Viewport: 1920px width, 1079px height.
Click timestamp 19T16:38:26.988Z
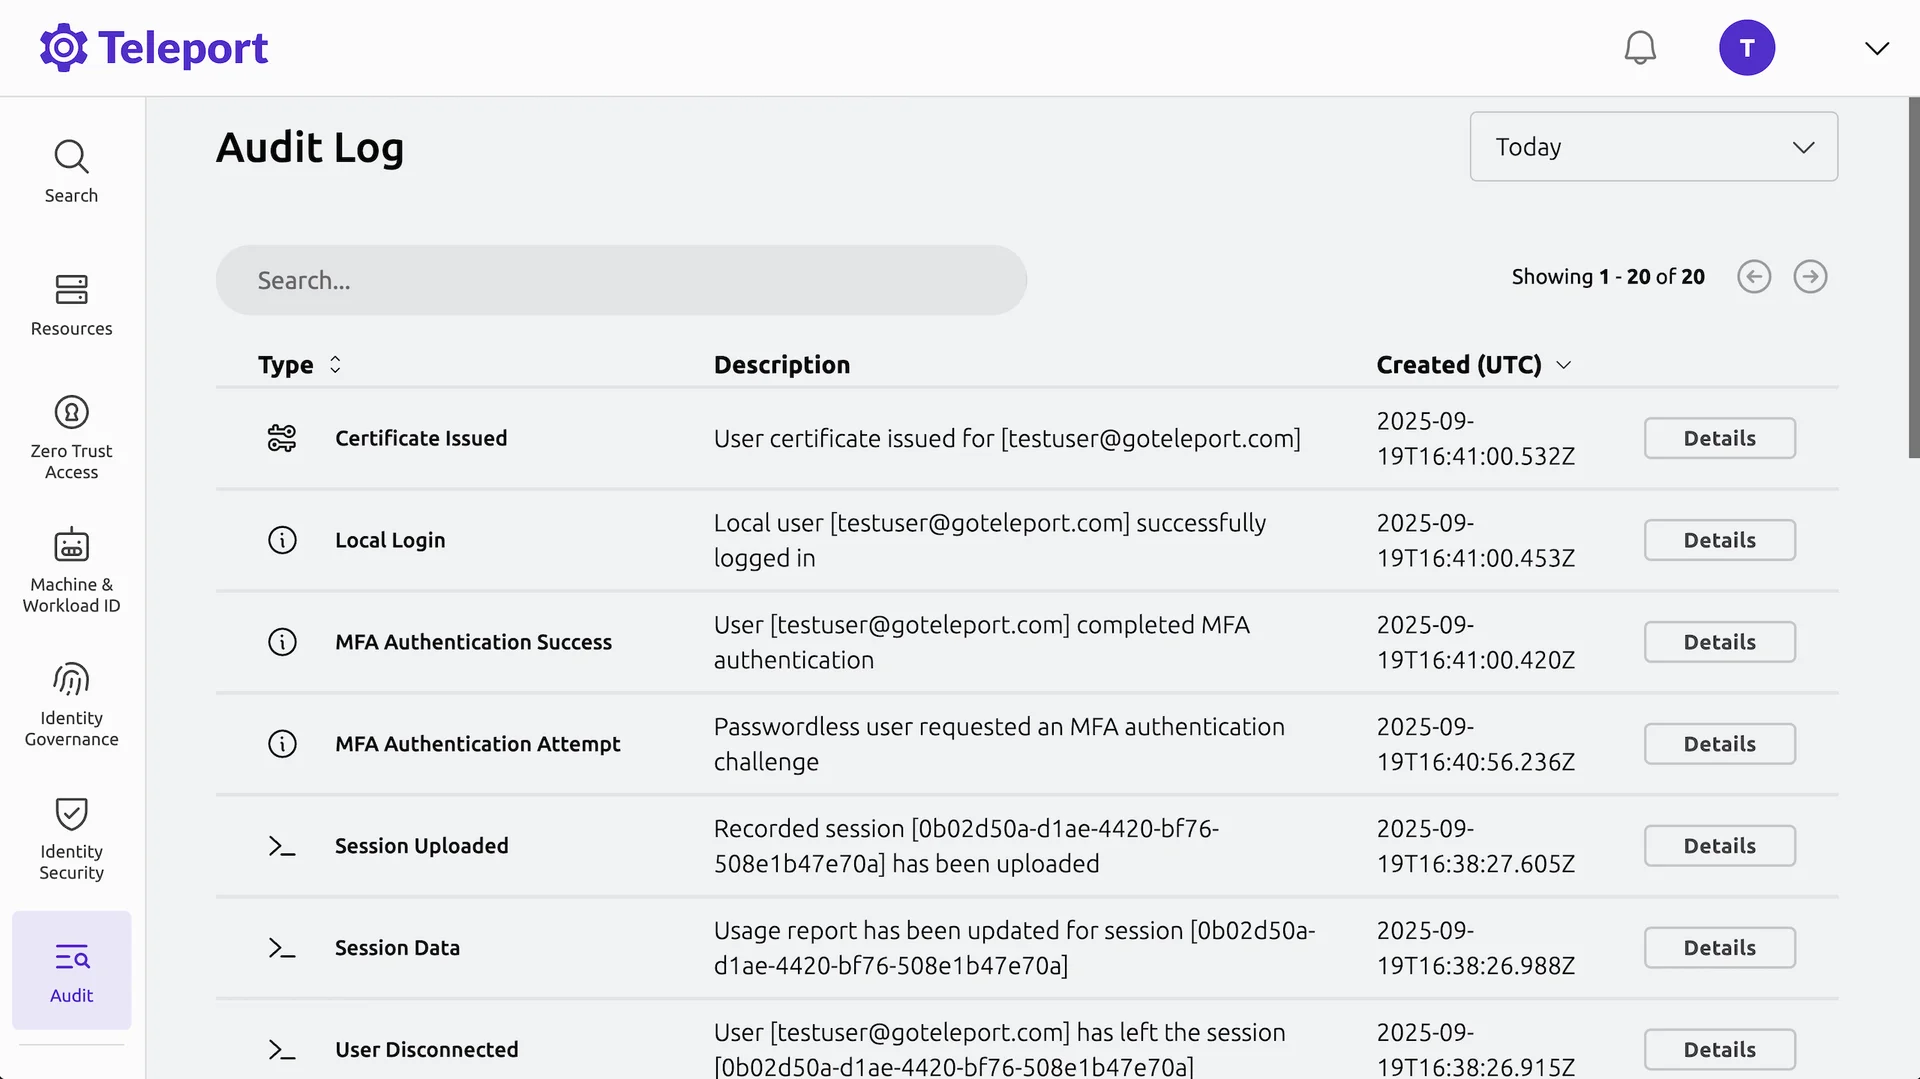[1475, 966]
